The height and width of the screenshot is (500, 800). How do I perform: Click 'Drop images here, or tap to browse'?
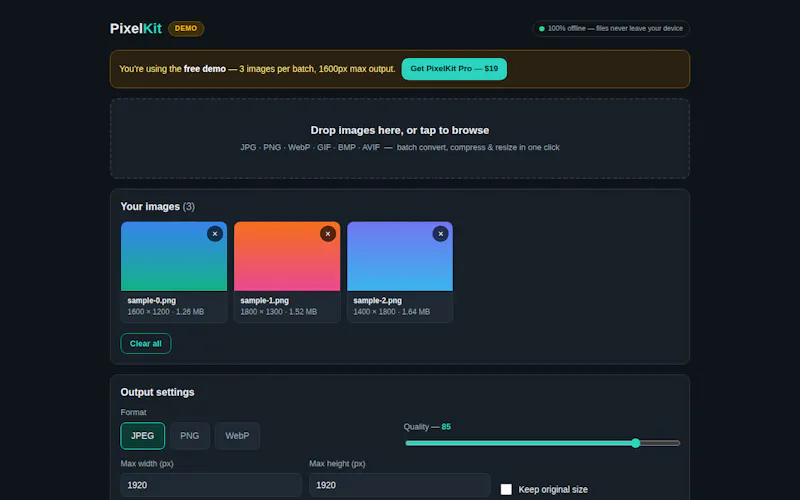coord(400,130)
